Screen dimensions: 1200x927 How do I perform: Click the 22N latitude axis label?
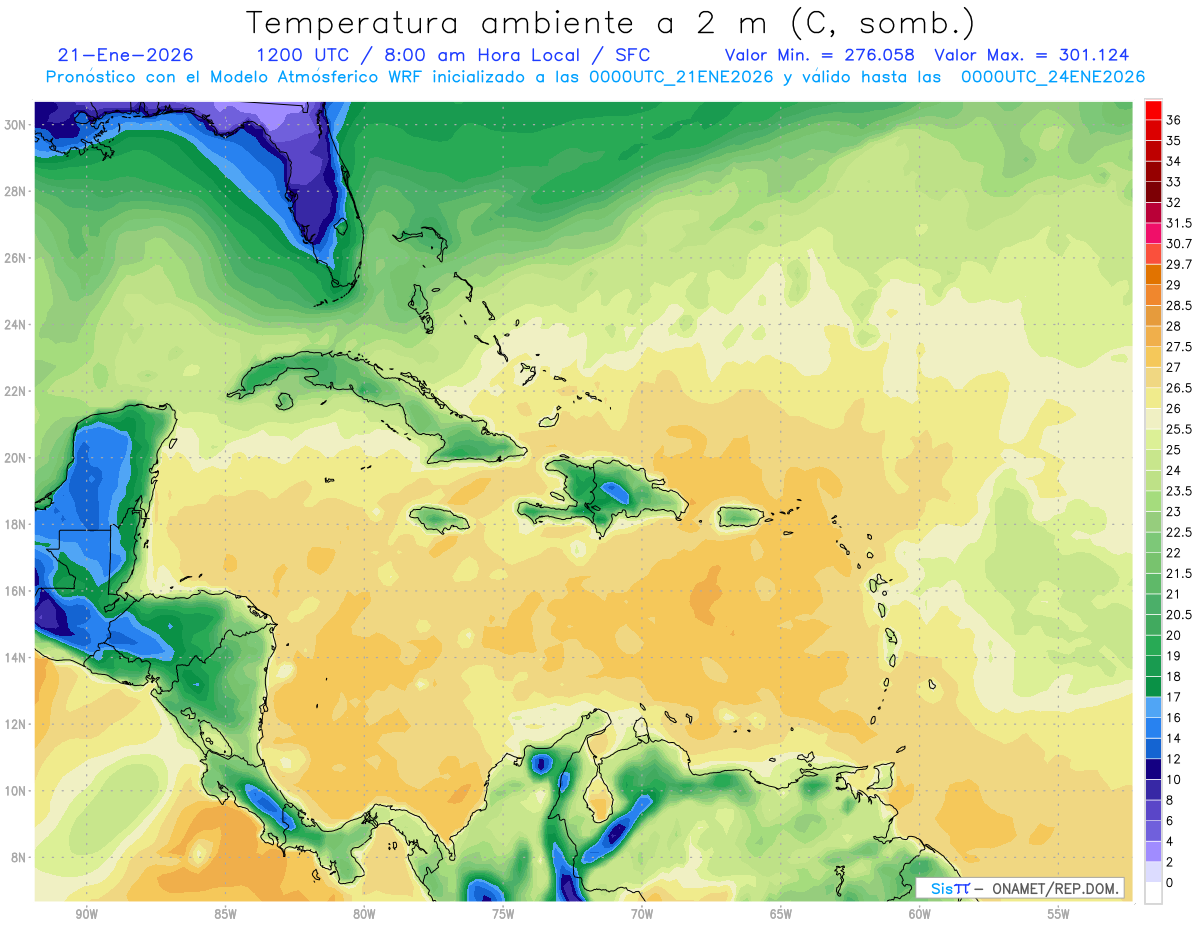(15, 391)
